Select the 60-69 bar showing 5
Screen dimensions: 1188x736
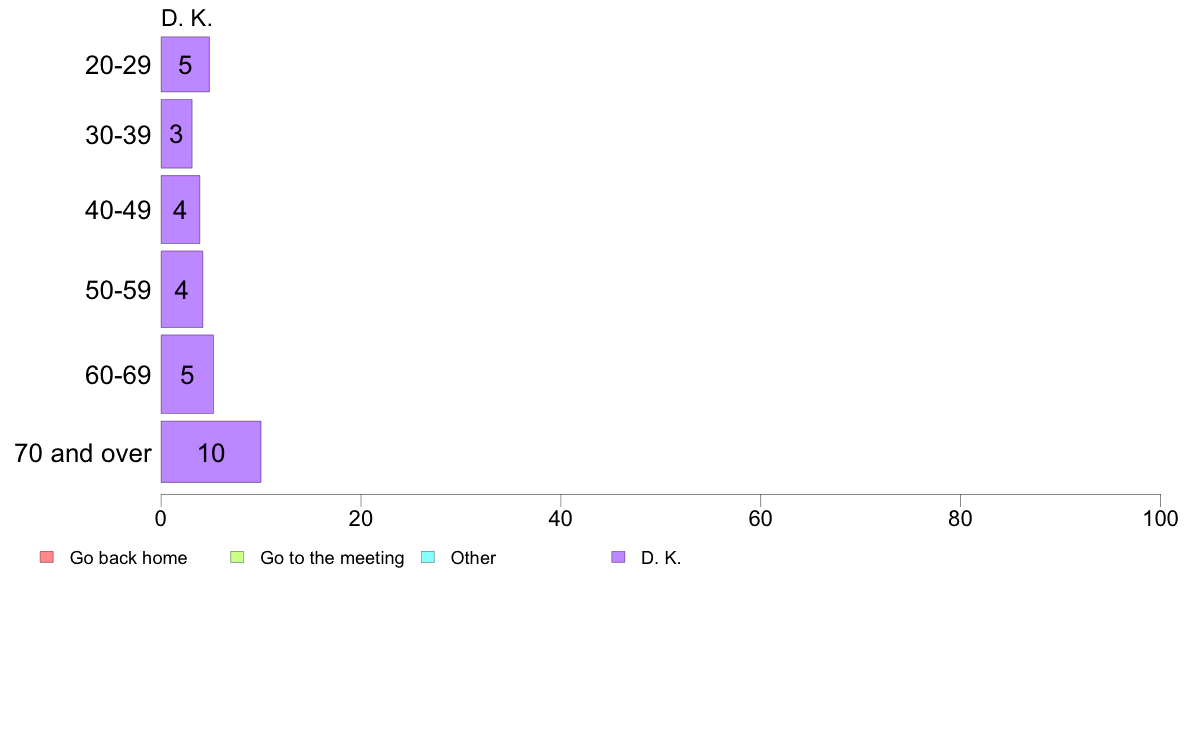pos(187,375)
